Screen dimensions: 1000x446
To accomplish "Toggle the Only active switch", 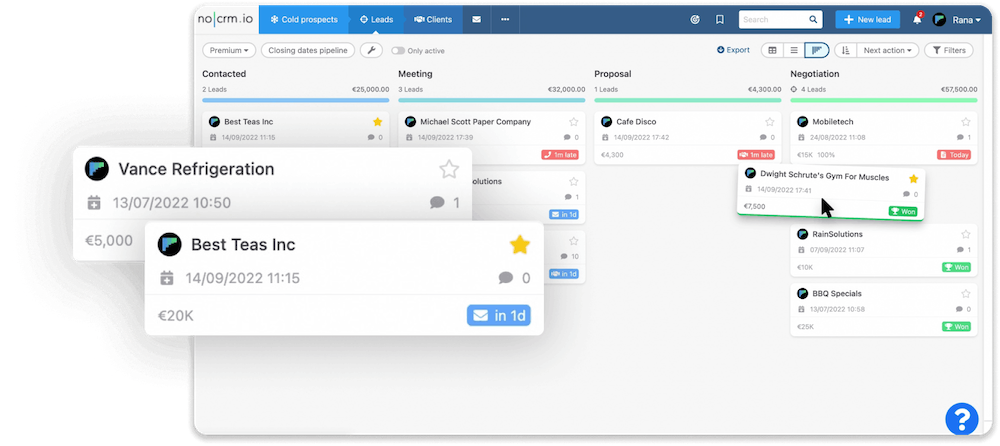I will point(399,50).
